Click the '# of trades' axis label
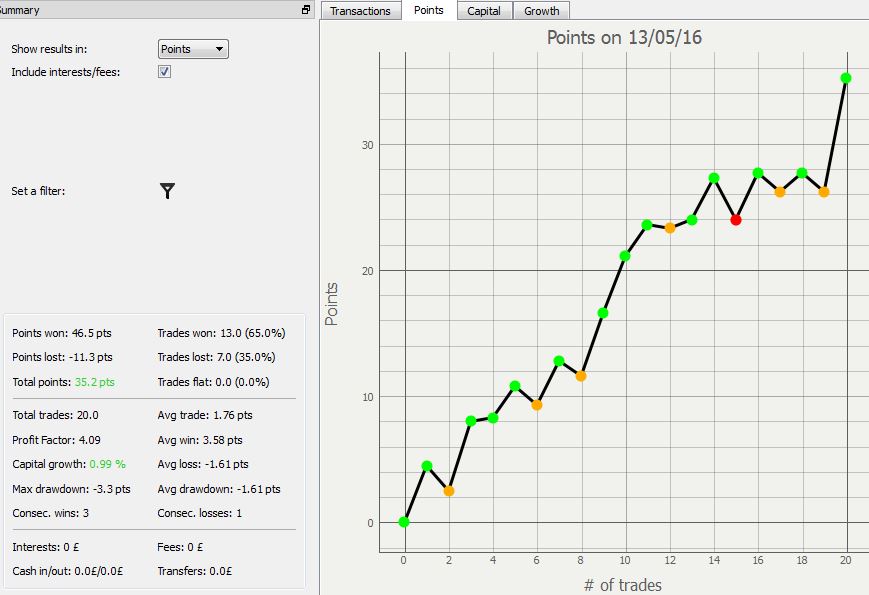This screenshot has width=869, height=595. [623, 585]
